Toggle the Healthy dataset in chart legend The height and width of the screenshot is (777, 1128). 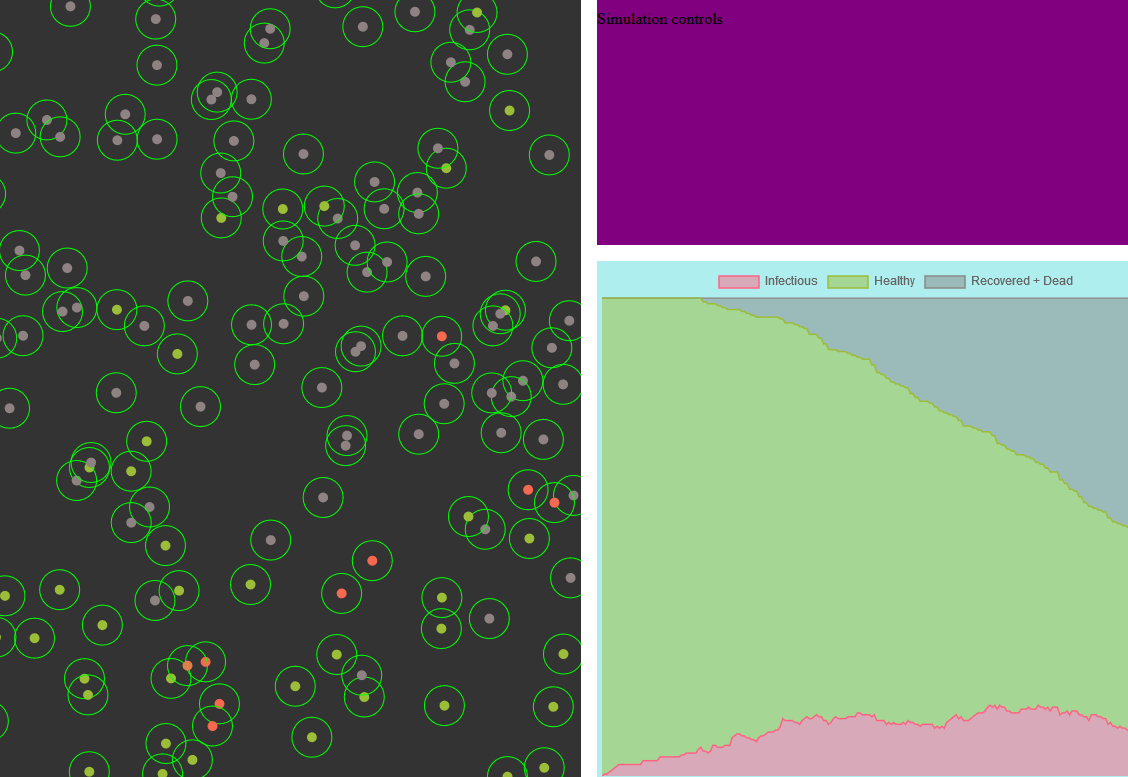click(871, 281)
